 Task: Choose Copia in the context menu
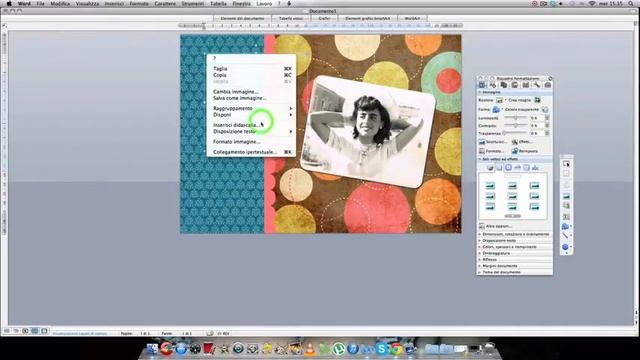251,75
